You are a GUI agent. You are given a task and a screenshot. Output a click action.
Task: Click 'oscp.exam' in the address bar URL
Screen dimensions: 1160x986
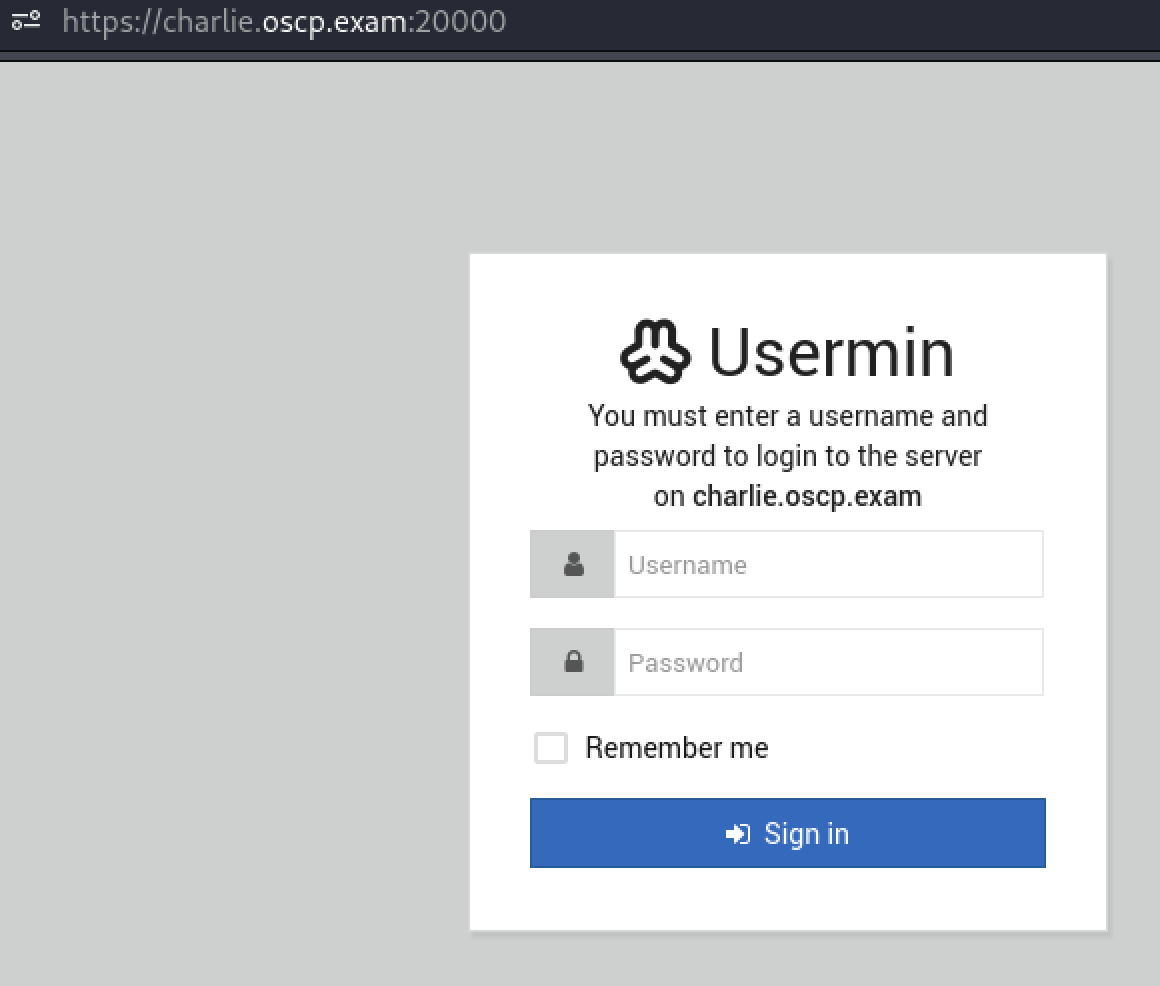pyautogui.click(x=334, y=21)
